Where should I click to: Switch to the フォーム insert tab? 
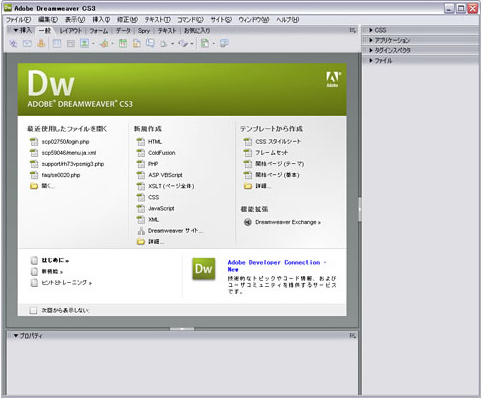[99, 31]
